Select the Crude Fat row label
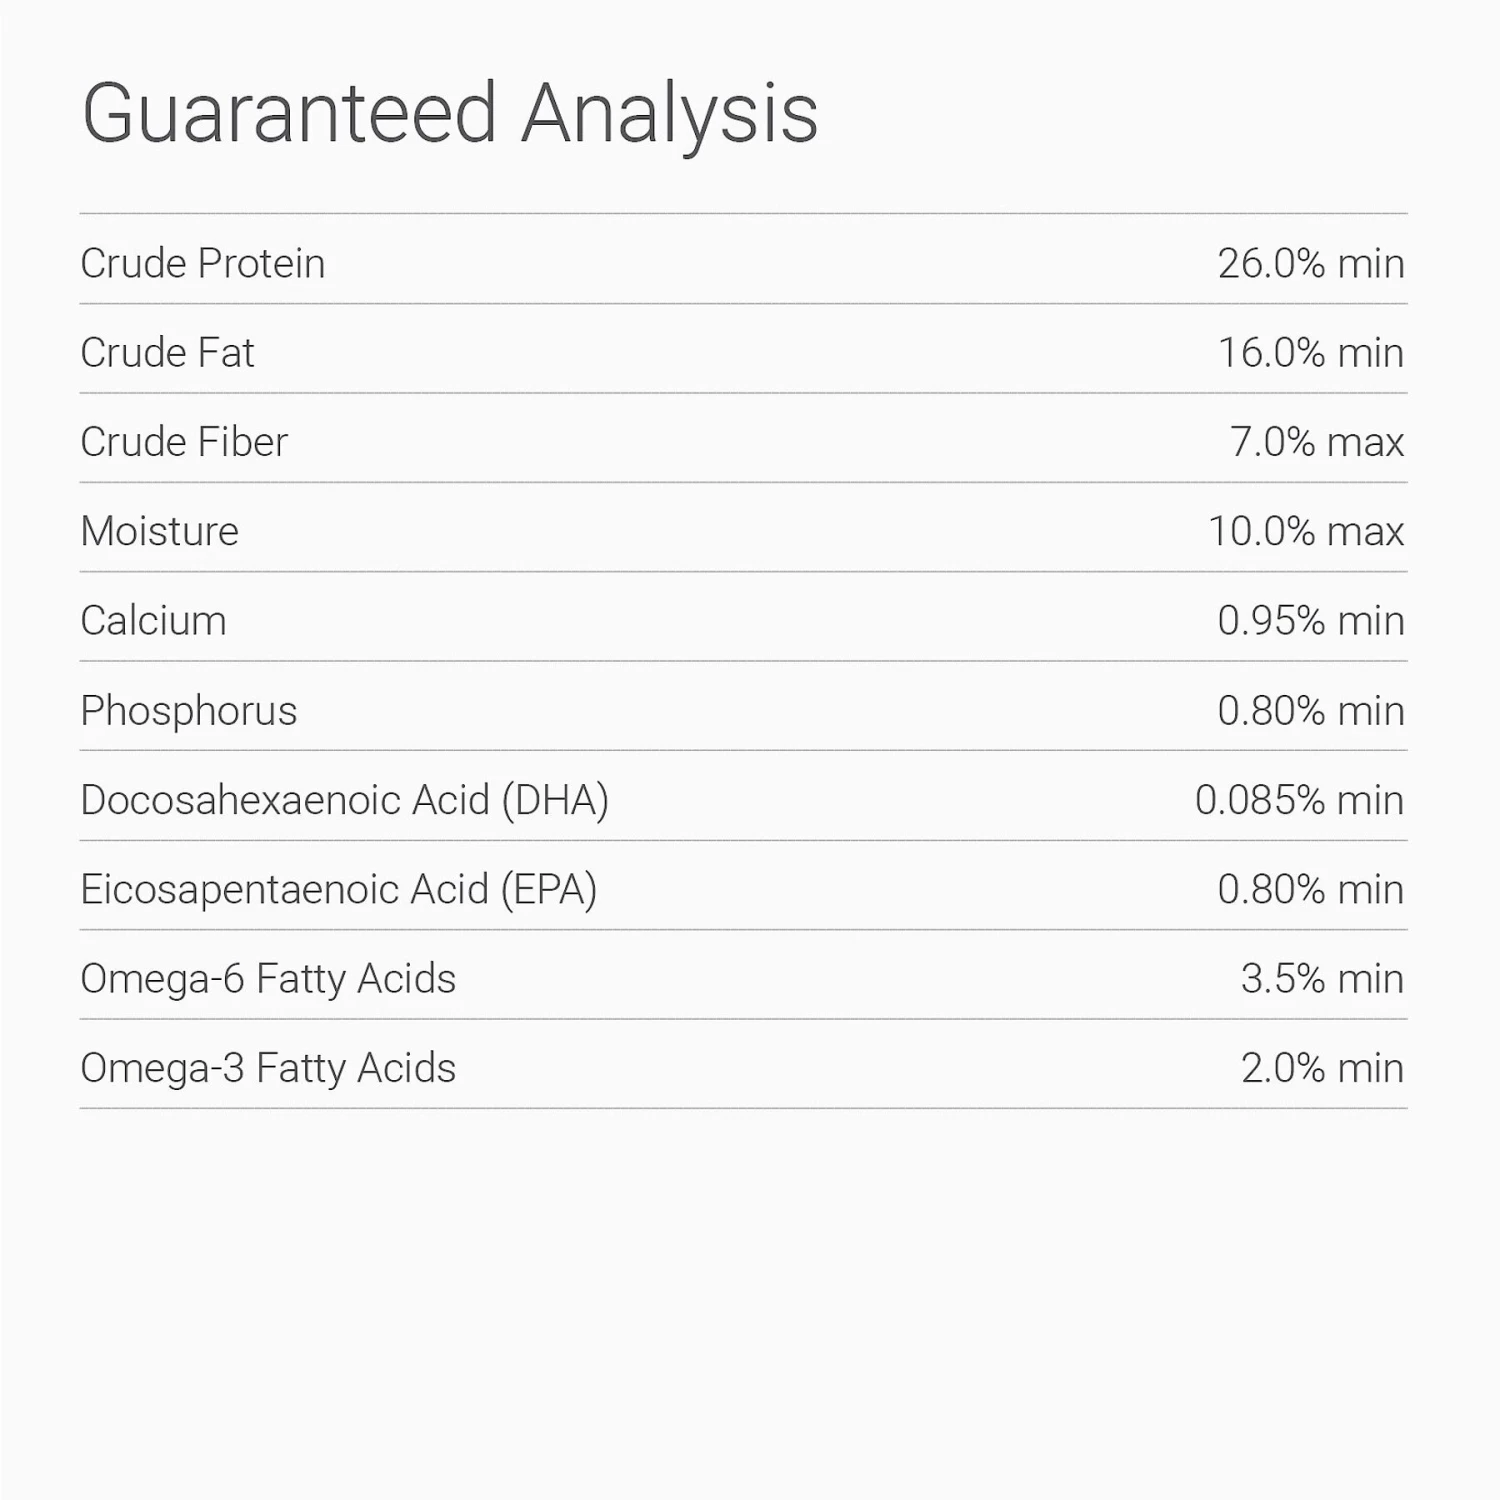Viewport: 1500px width, 1500px height. click(x=167, y=353)
